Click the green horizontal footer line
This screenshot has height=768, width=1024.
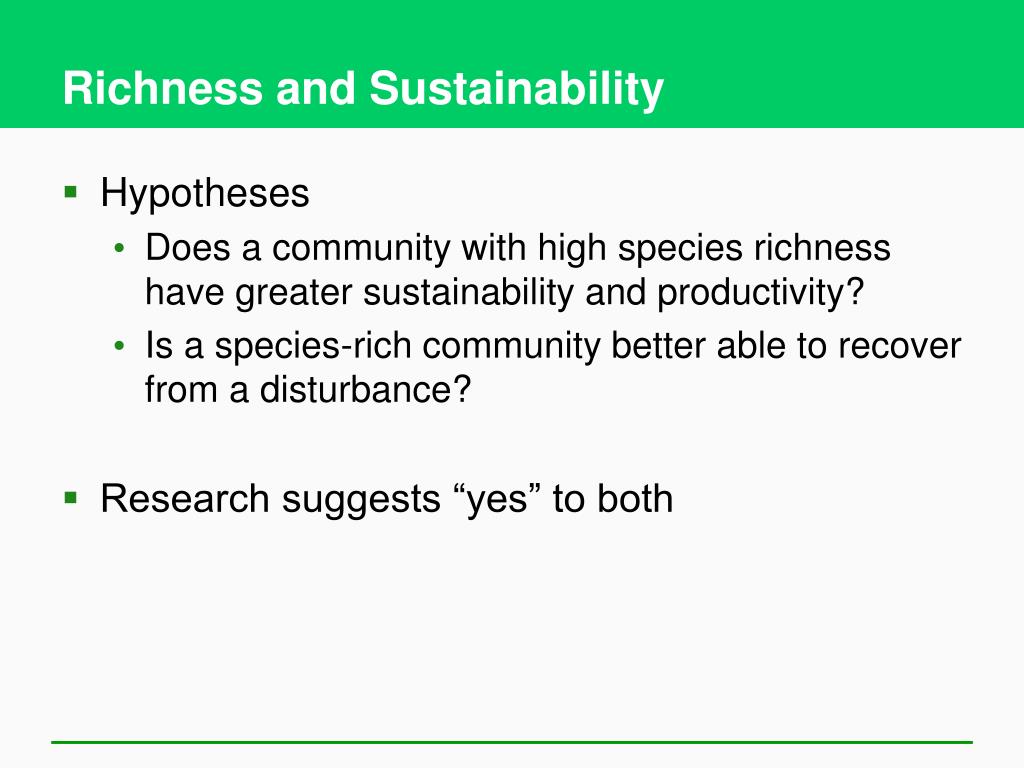point(512,742)
